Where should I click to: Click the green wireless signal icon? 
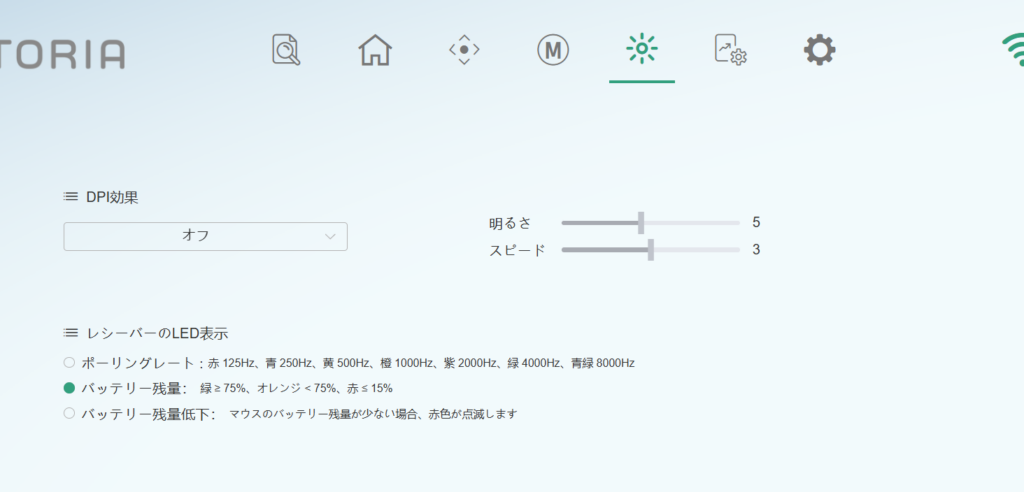tap(1011, 50)
